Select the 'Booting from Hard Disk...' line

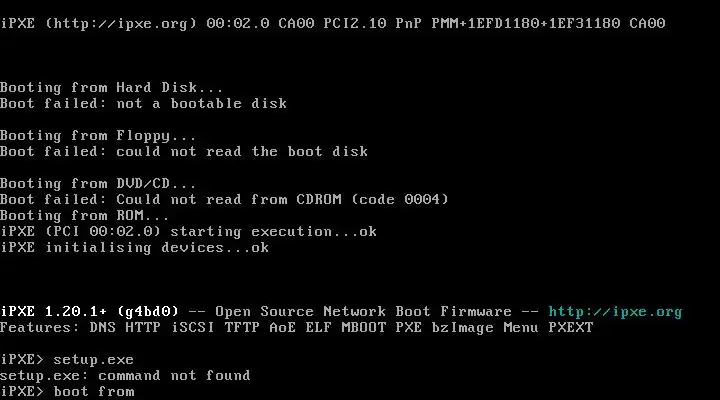click(112, 87)
